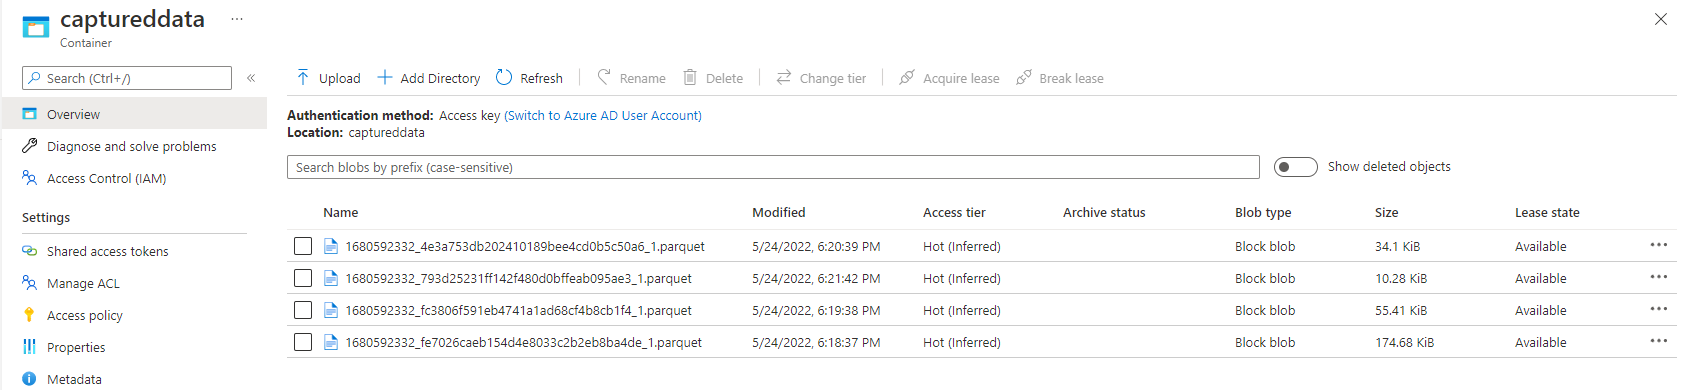The width and height of the screenshot is (1692, 390).
Task: Click the Upload arrow icon
Action: tap(303, 77)
